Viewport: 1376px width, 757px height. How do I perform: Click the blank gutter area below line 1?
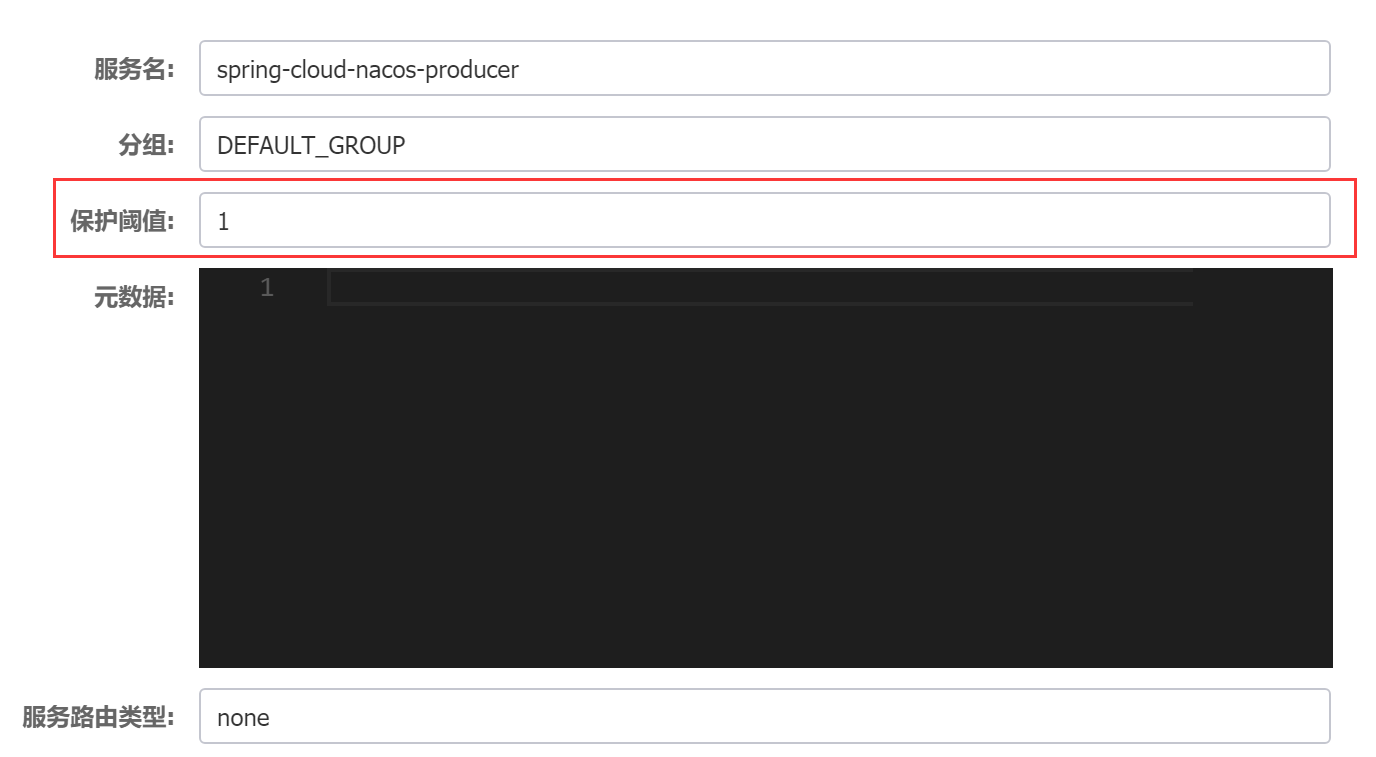click(262, 450)
